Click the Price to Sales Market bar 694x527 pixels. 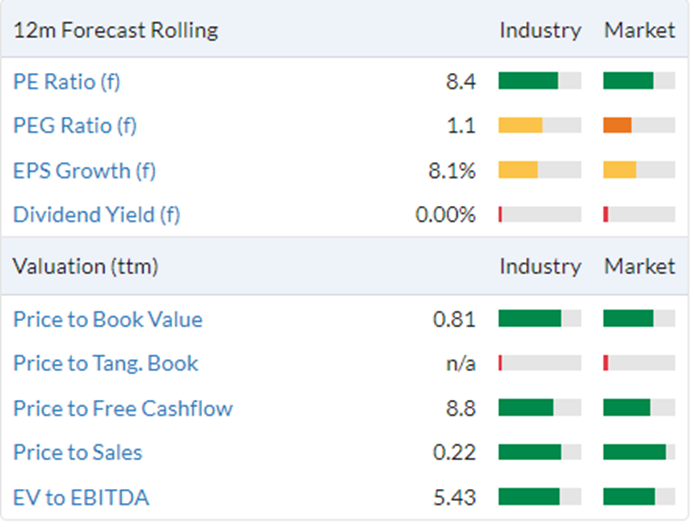coord(639,452)
